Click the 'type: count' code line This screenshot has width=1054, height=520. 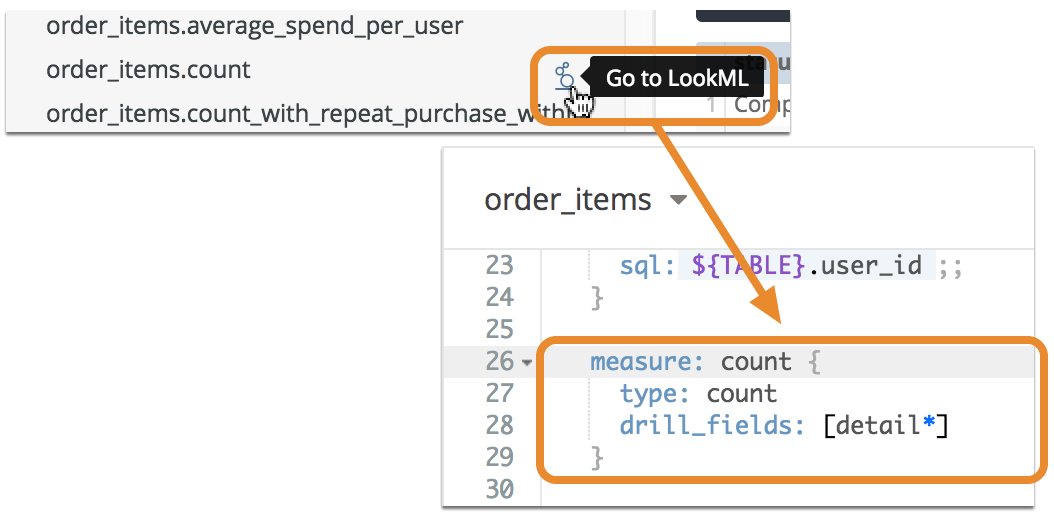click(x=698, y=393)
